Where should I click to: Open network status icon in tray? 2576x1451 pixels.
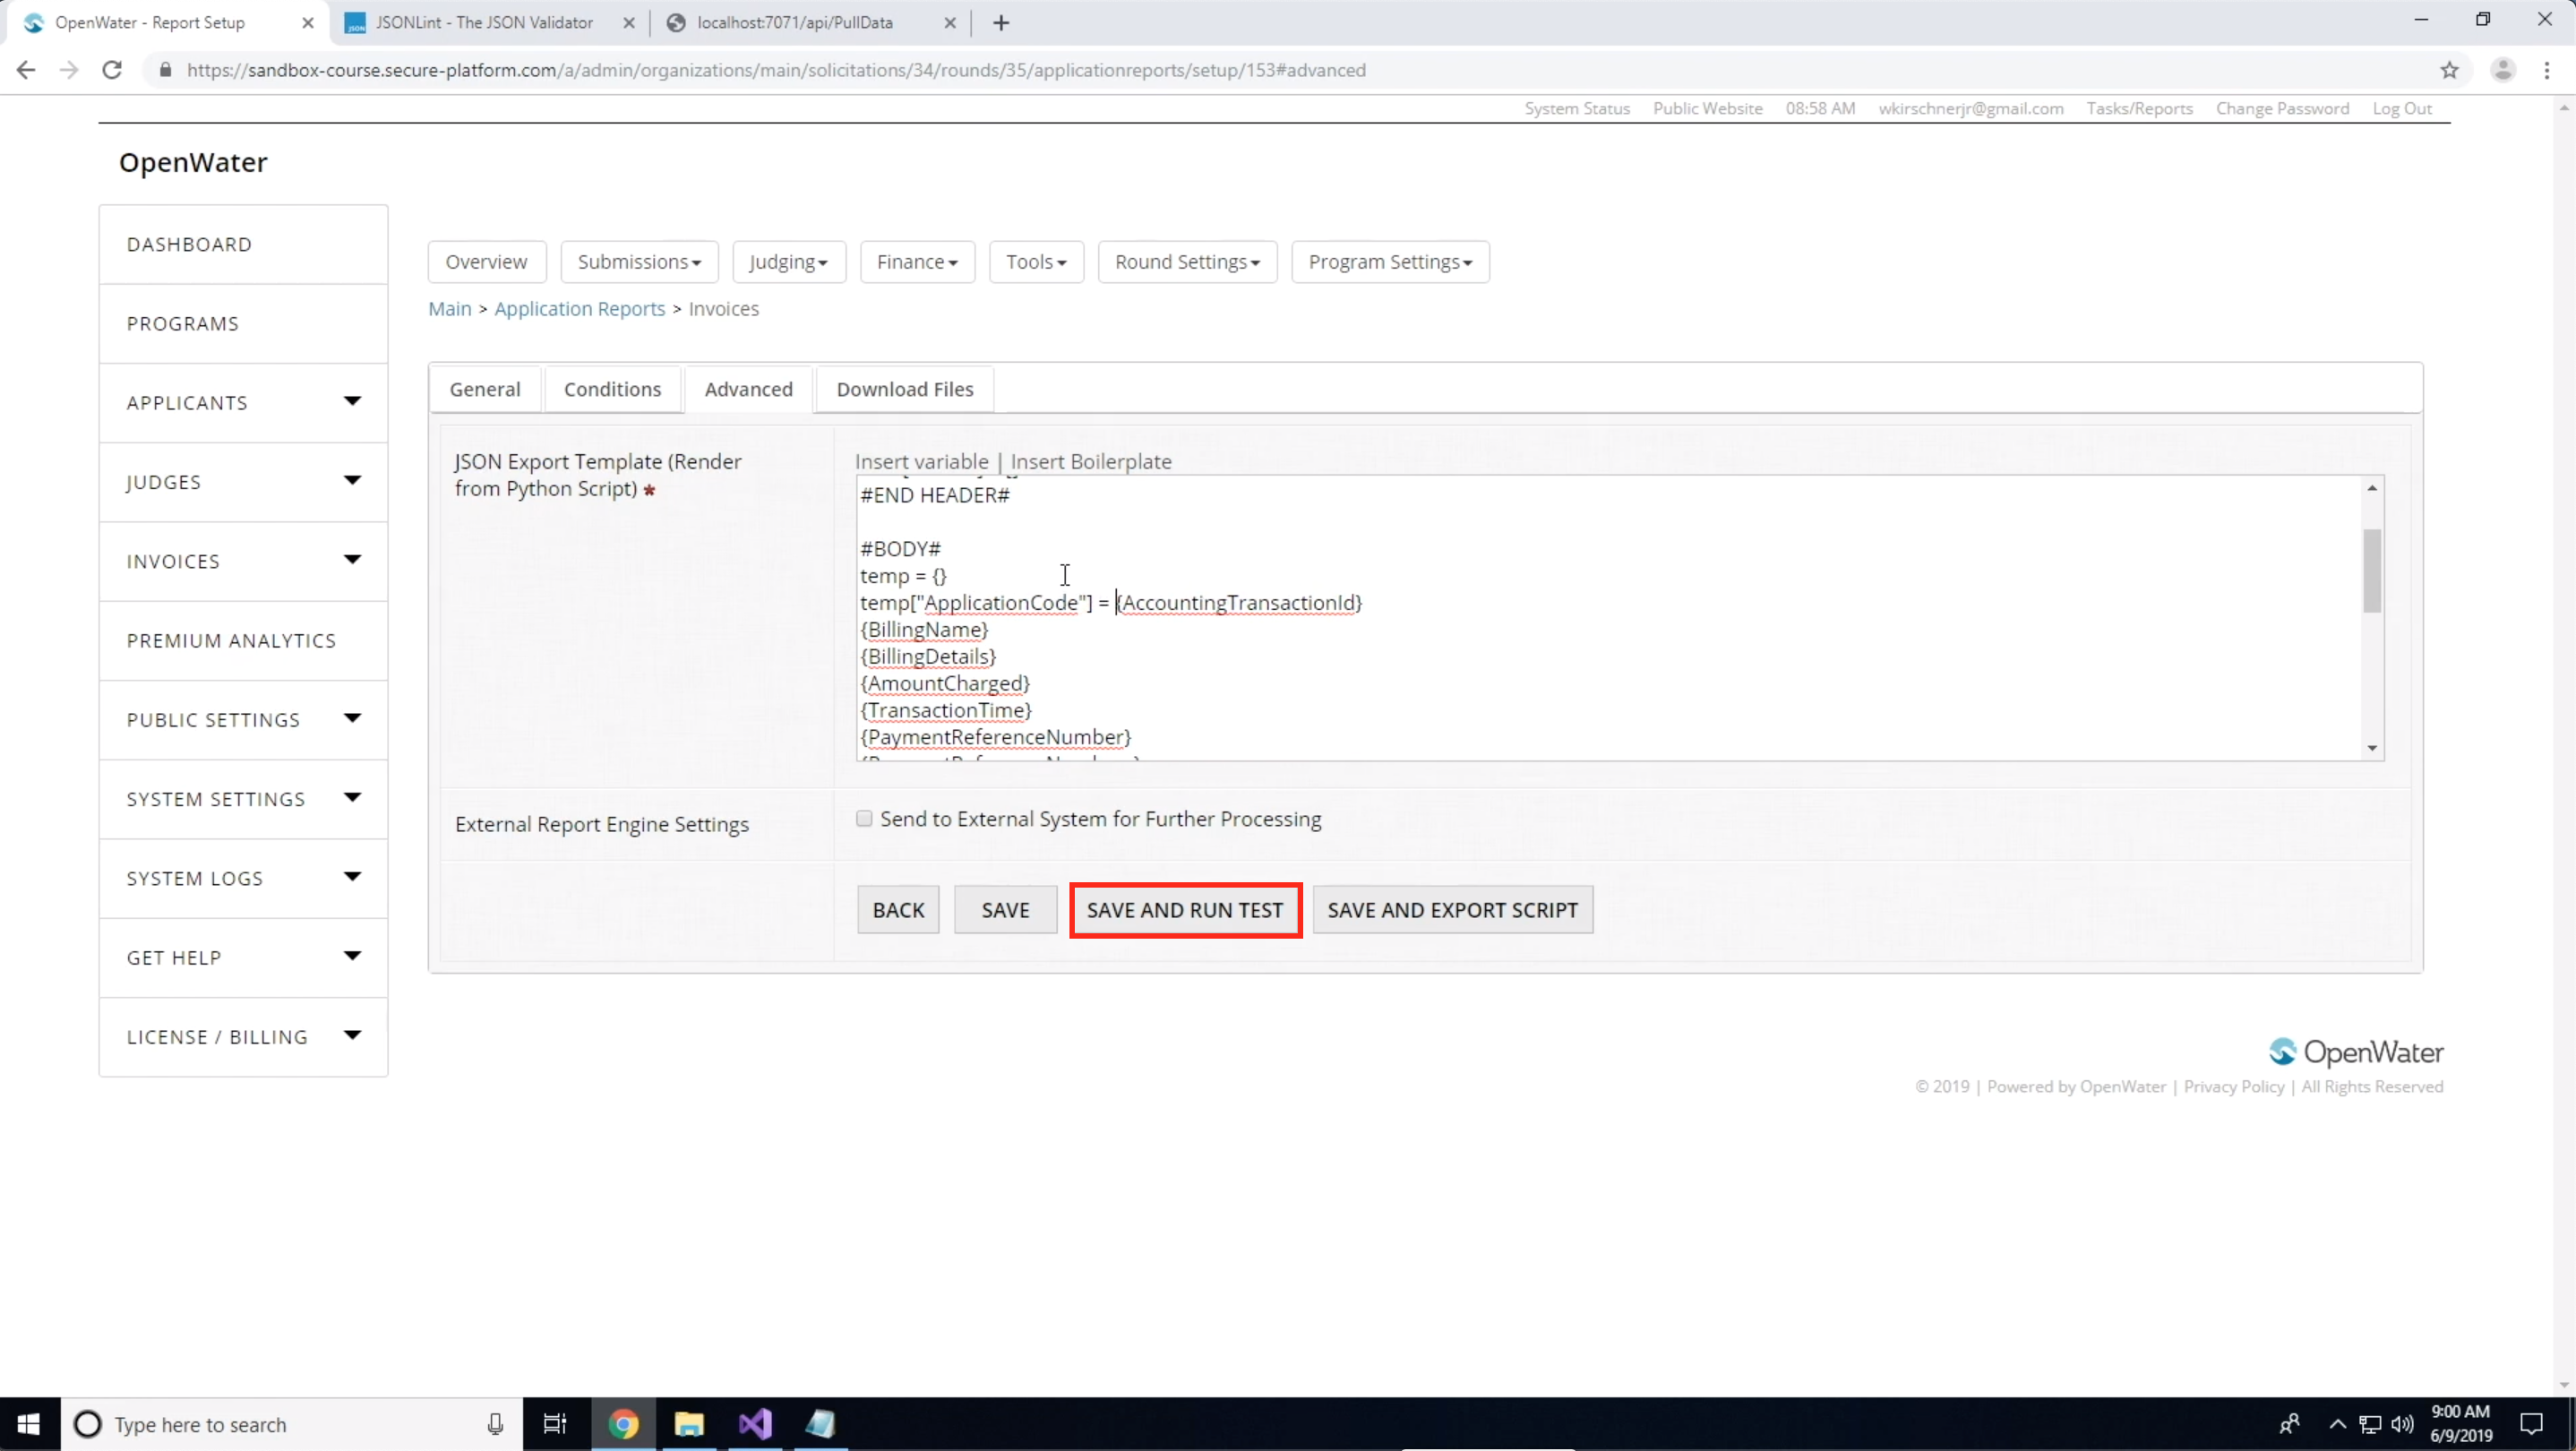click(2370, 1424)
